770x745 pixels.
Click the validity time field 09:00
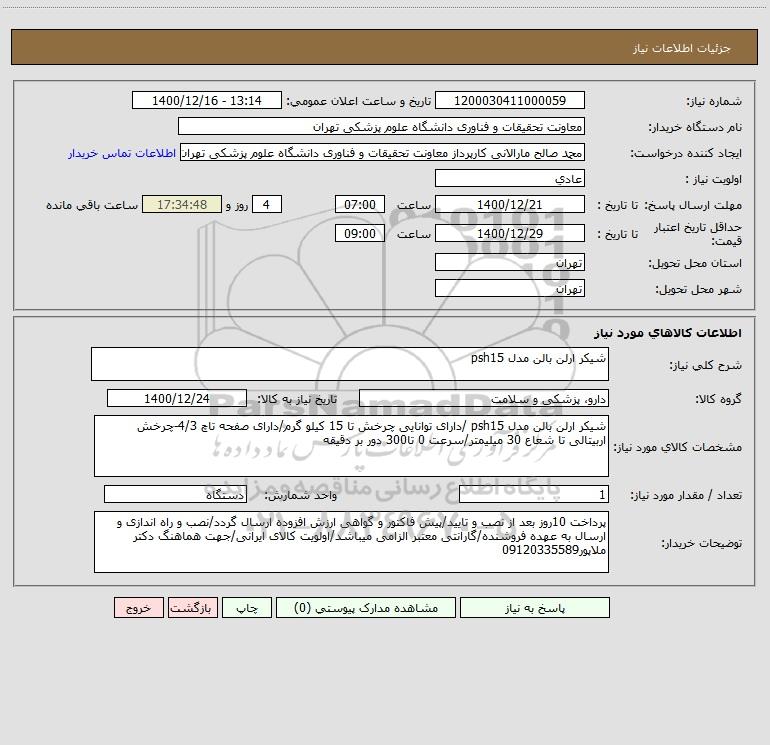360,233
